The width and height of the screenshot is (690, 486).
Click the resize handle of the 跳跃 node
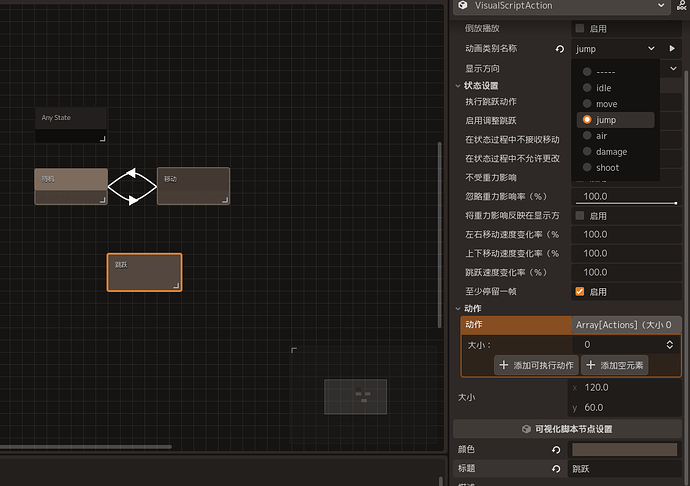click(176, 286)
